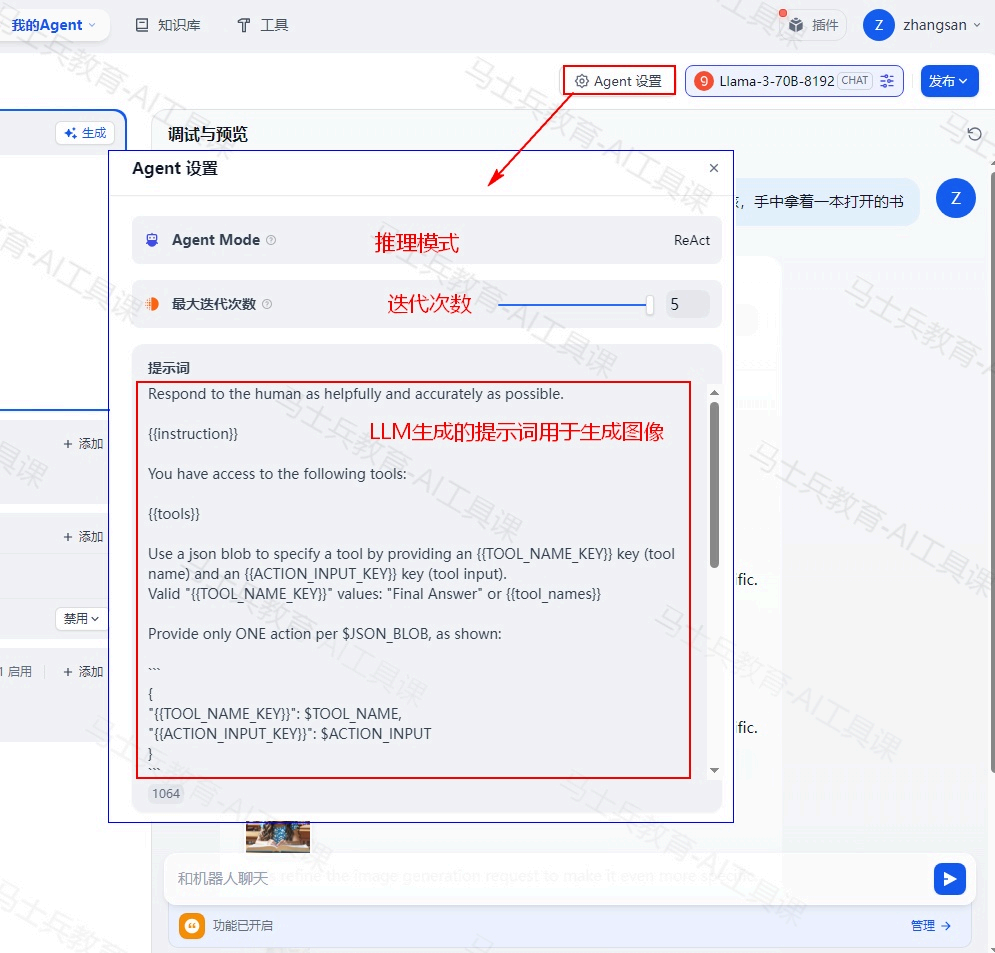
Task: Go to the 知识库 tab
Action: tap(168, 25)
